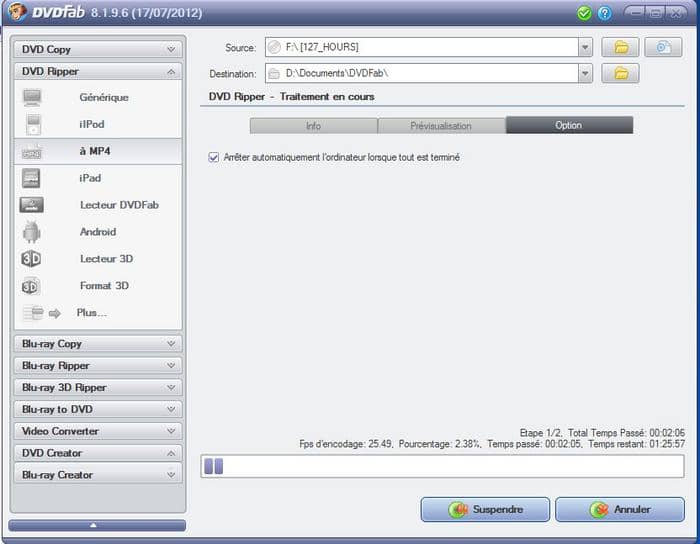Open the Plus... more profiles label
This screenshot has width=700, height=544.
[x=92, y=313]
